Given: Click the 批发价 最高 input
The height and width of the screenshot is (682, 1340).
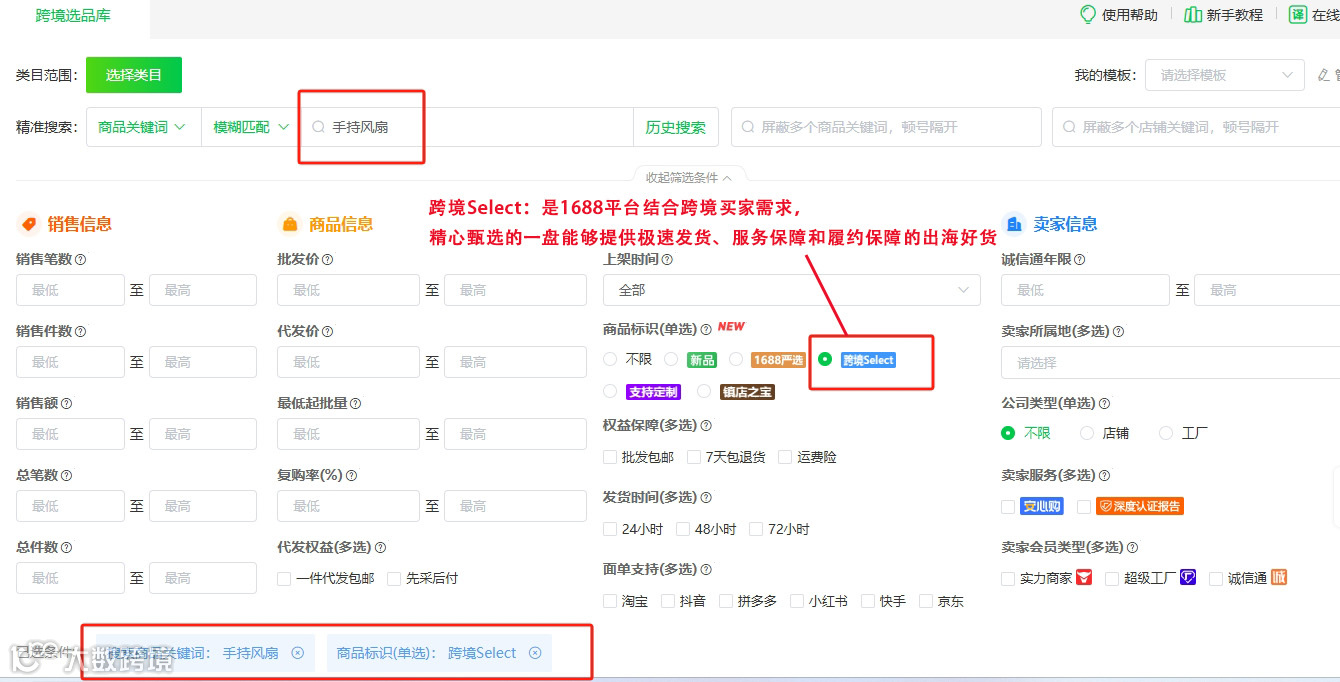Looking at the screenshot, I should pyautogui.click(x=515, y=290).
